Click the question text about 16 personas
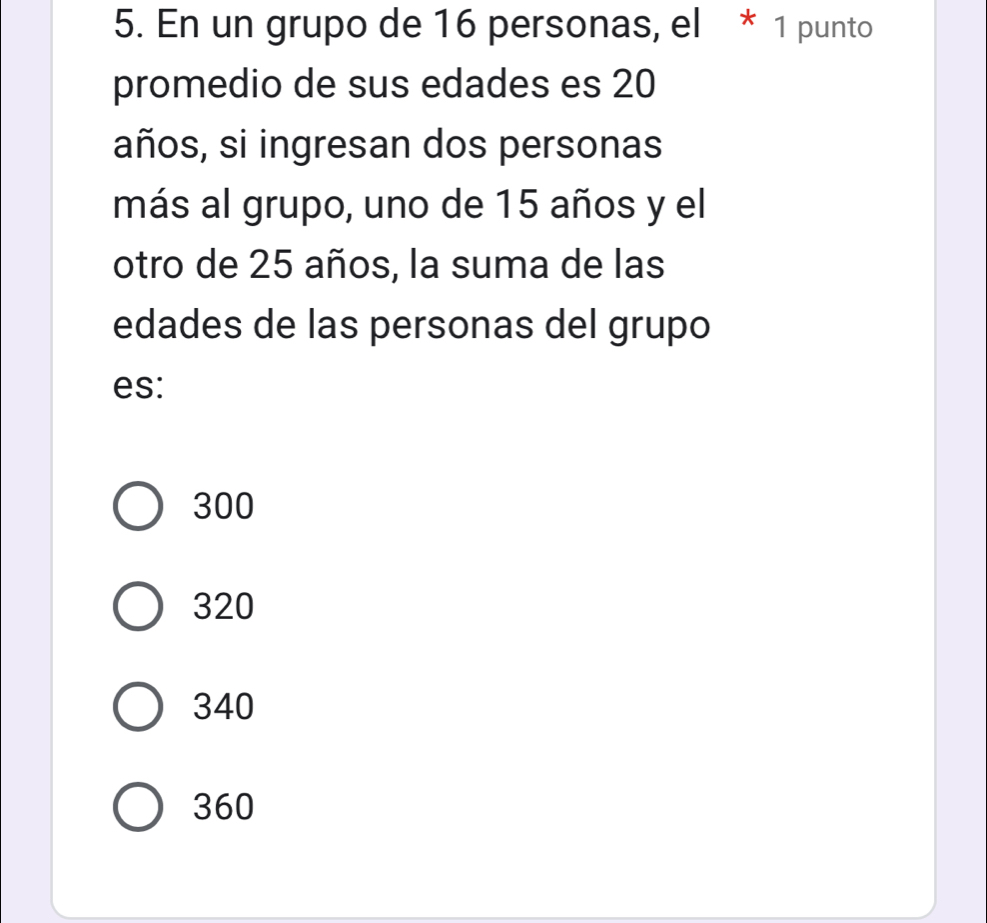Image resolution: width=987 pixels, height=923 pixels. click(400, 24)
